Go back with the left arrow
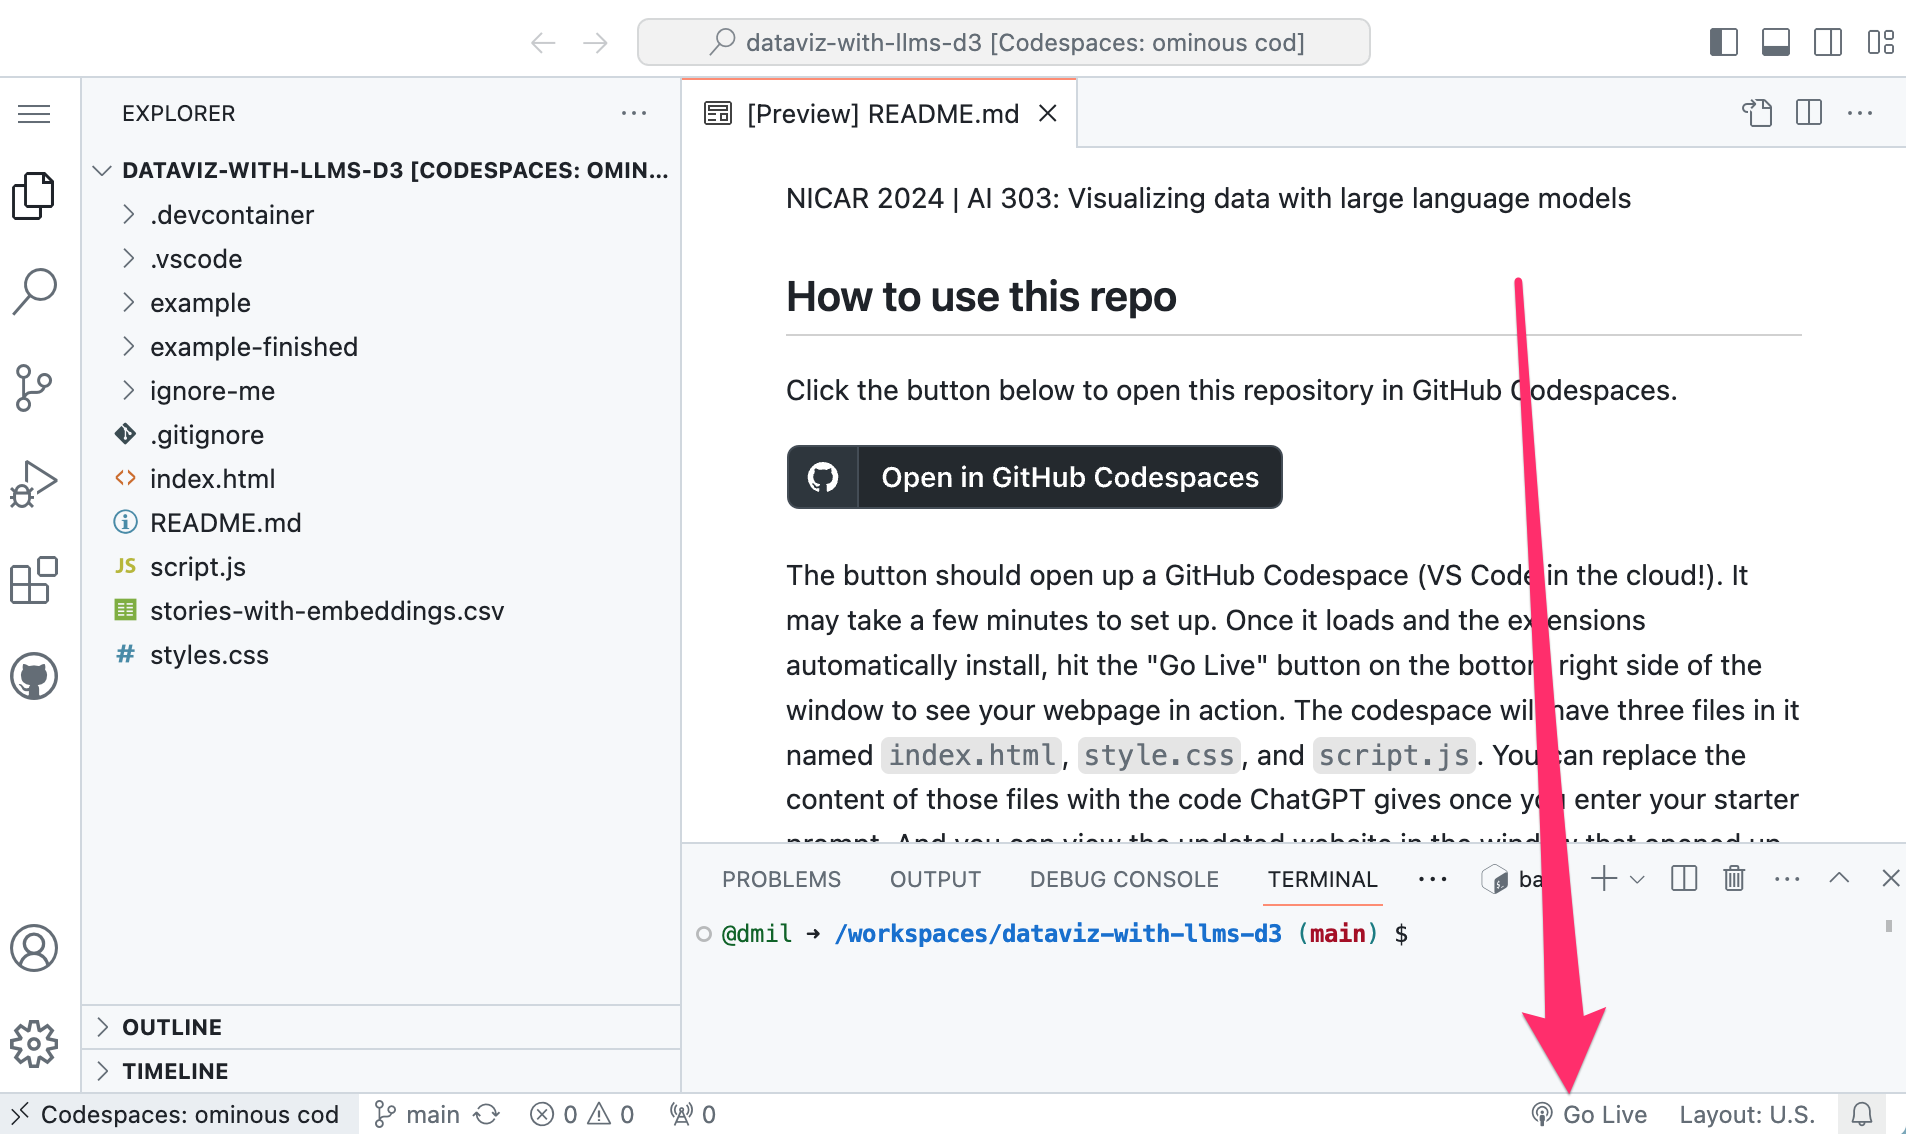 pos(543,42)
